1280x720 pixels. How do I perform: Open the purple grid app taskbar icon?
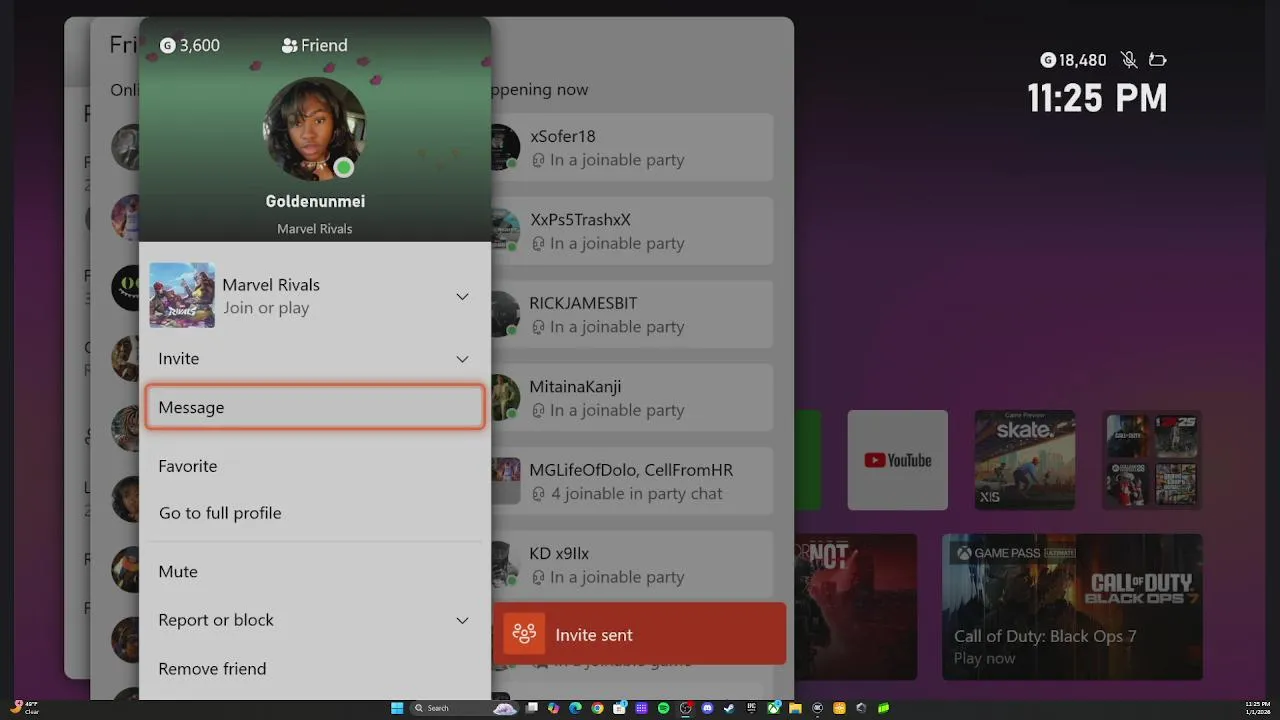tap(641, 708)
